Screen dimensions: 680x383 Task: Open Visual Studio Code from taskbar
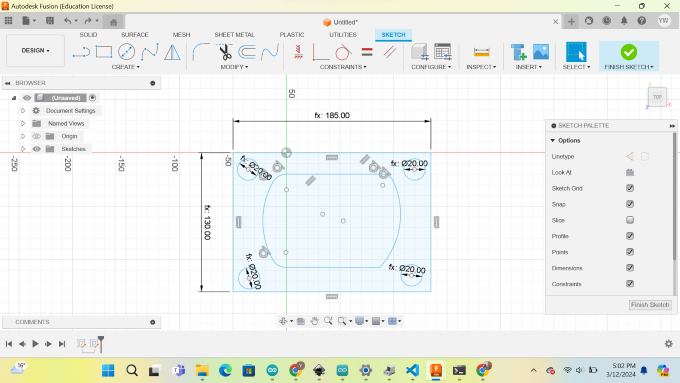click(412, 370)
